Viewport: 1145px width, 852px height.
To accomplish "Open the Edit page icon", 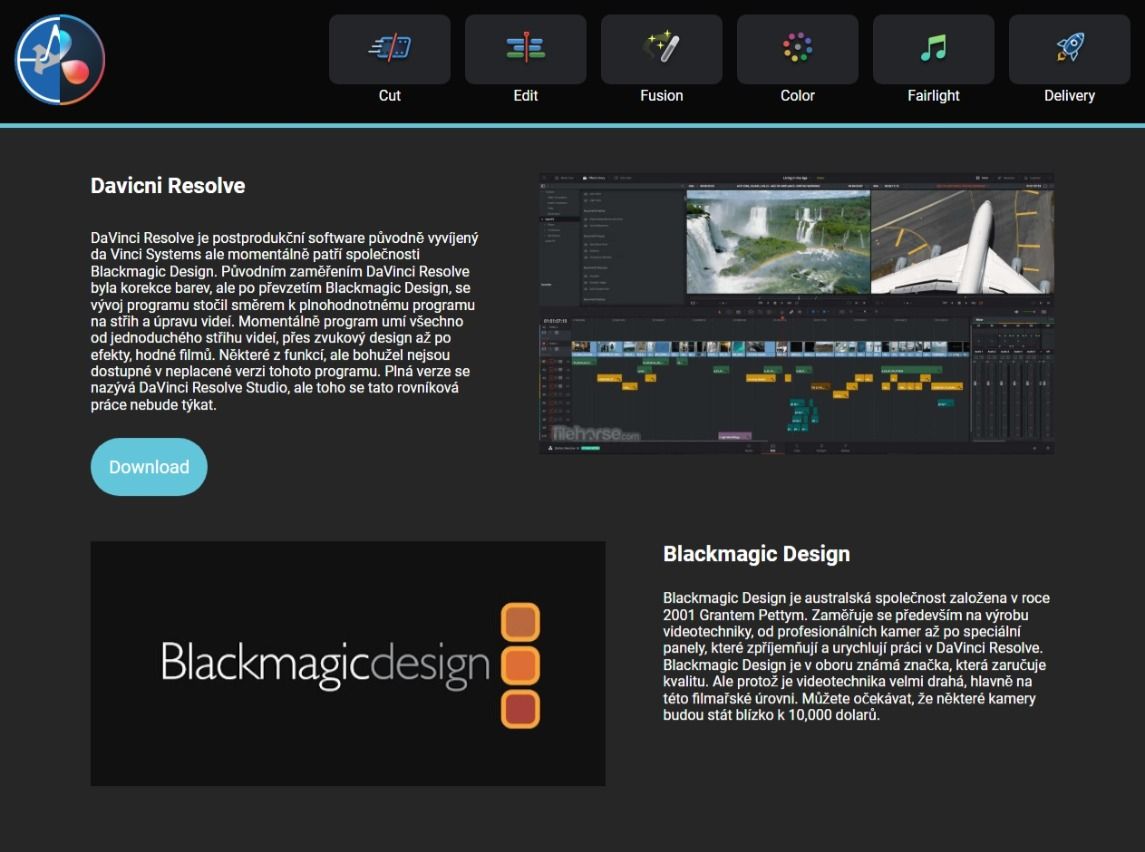I will click(x=526, y=49).
